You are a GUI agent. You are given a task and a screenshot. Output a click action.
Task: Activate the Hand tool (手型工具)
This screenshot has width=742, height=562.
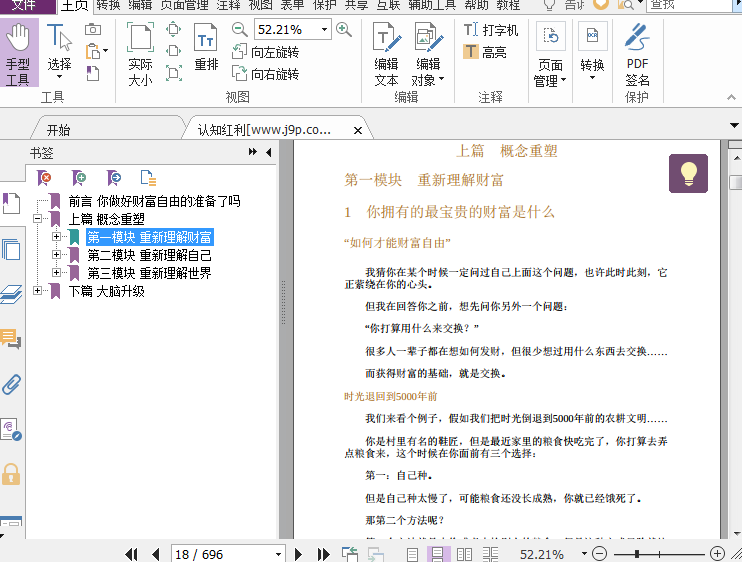click(19, 53)
